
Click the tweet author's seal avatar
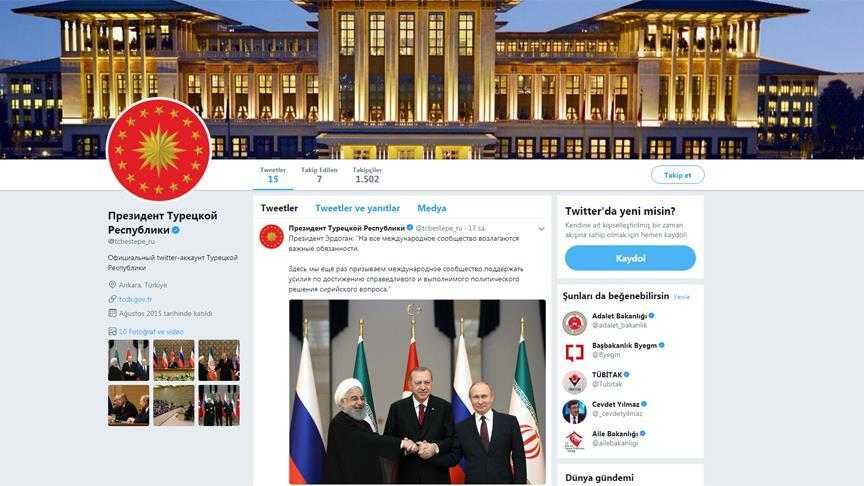tap(272, 237)
